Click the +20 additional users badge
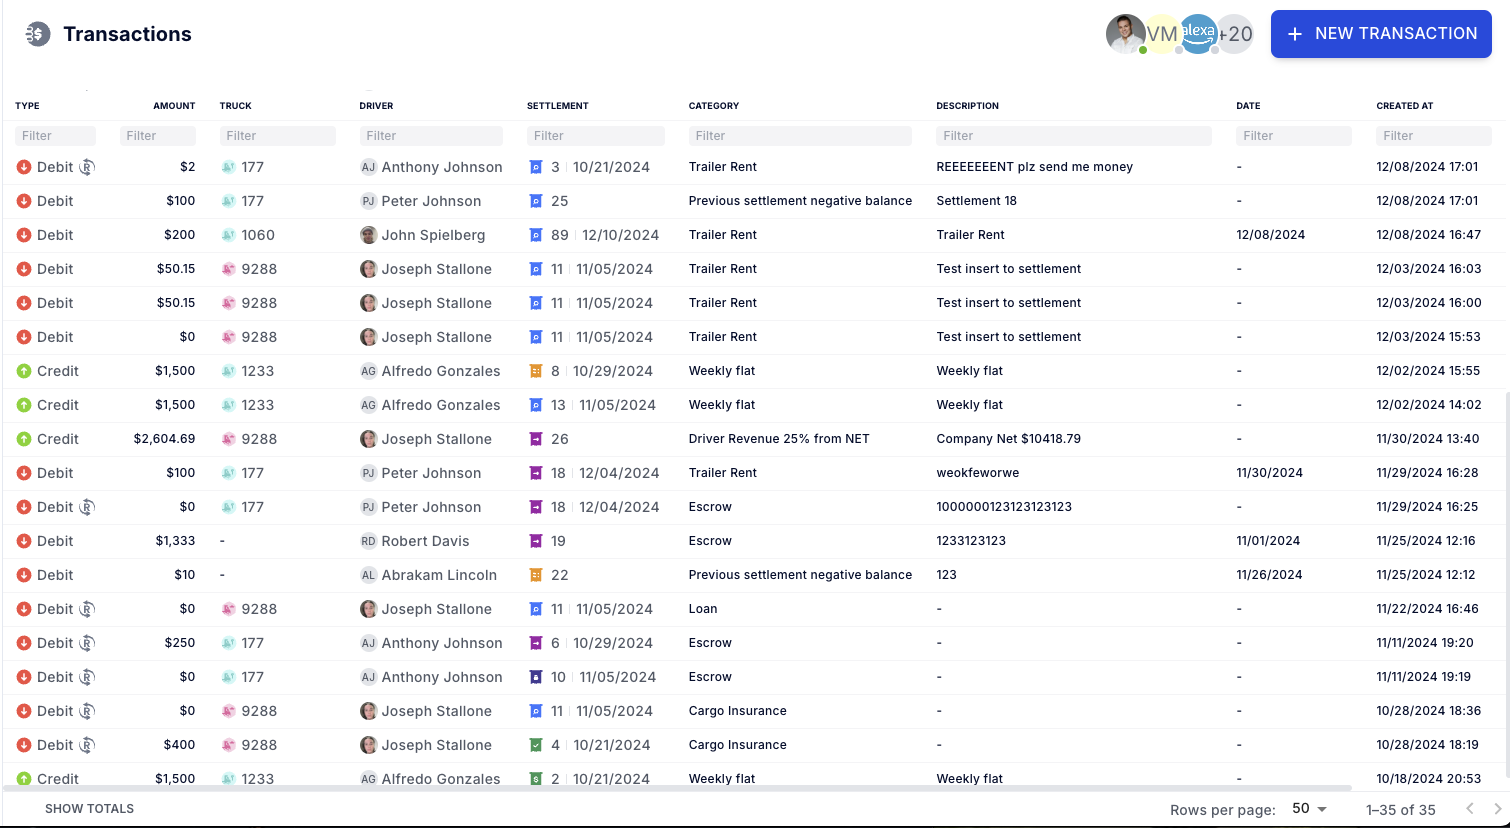Viewport: 1510px width, 828px height. pyautogui.click(x=1236, y=34)
